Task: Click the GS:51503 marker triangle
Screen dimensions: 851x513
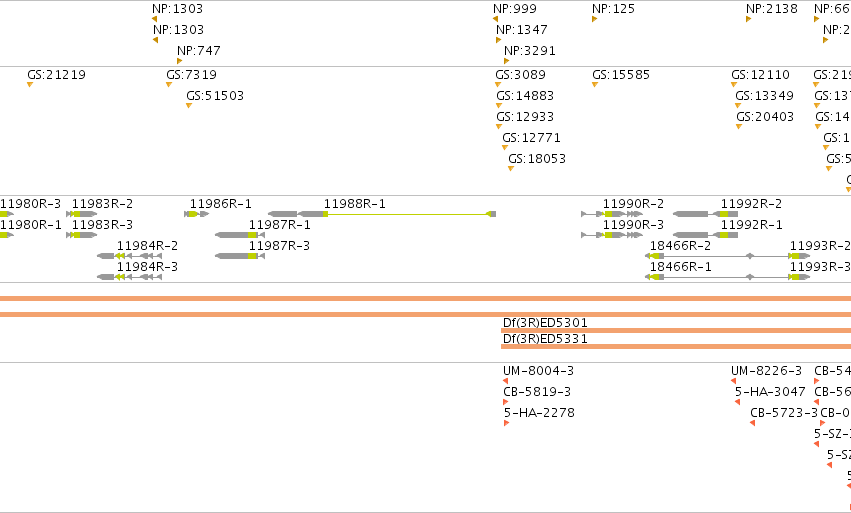Action: 189,106
